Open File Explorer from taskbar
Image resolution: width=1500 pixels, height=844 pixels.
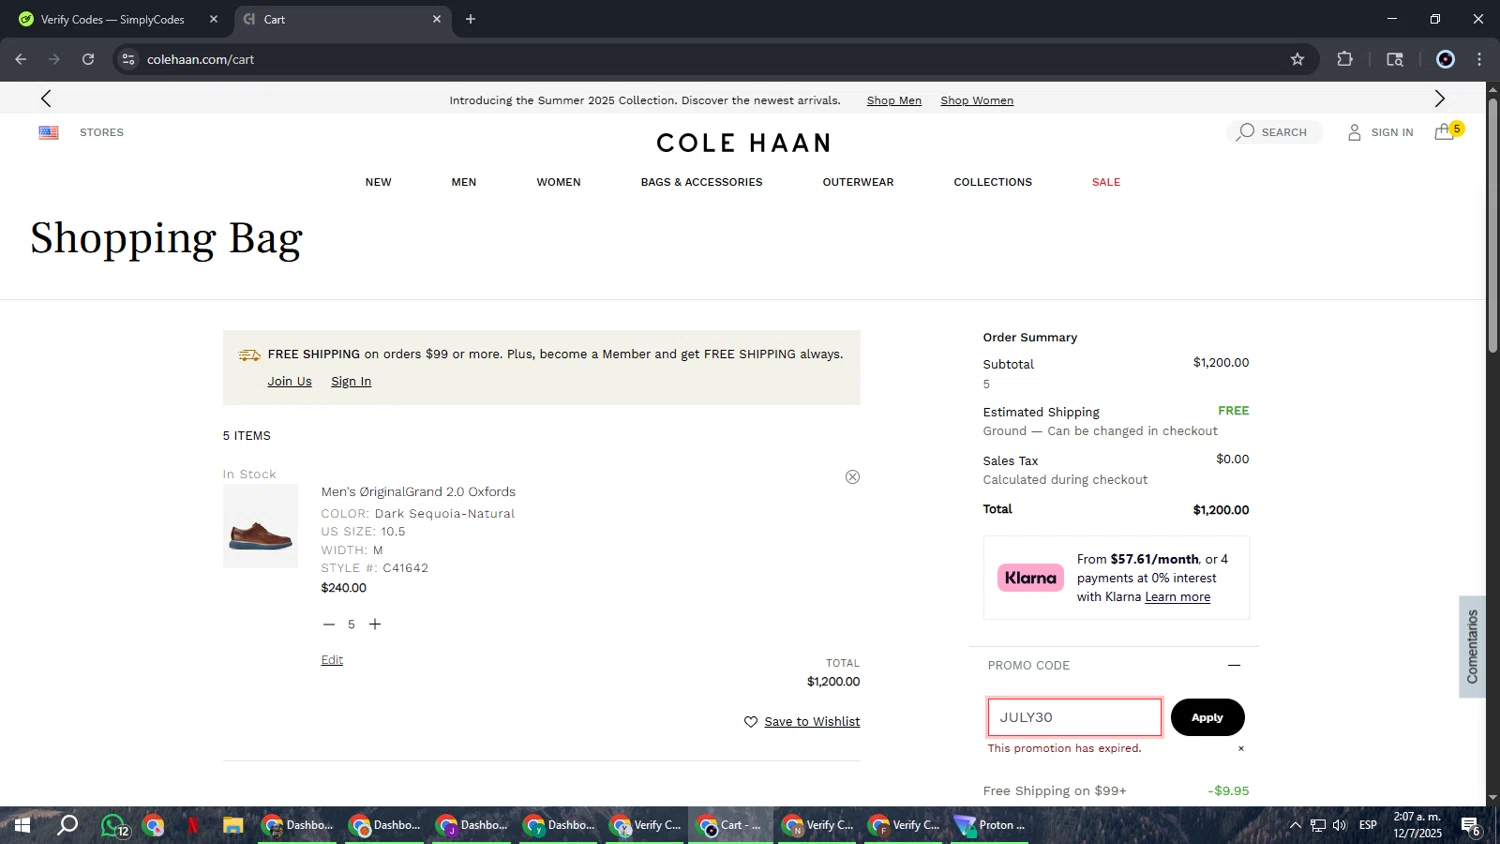coord(233,825)
